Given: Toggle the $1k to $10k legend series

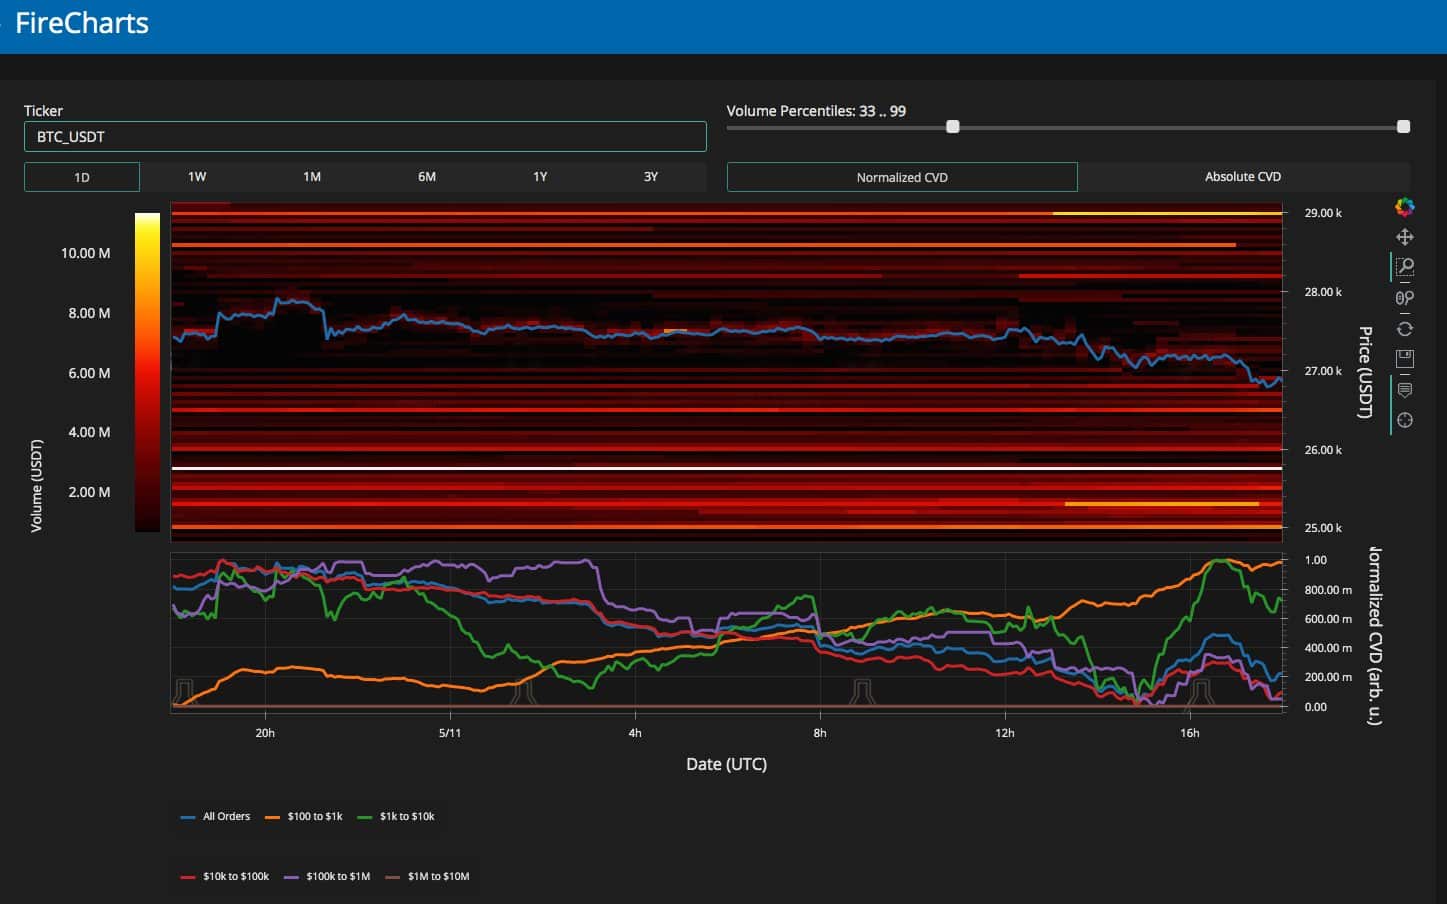Looking at the screenshot, I should click(x=396, y=817).
